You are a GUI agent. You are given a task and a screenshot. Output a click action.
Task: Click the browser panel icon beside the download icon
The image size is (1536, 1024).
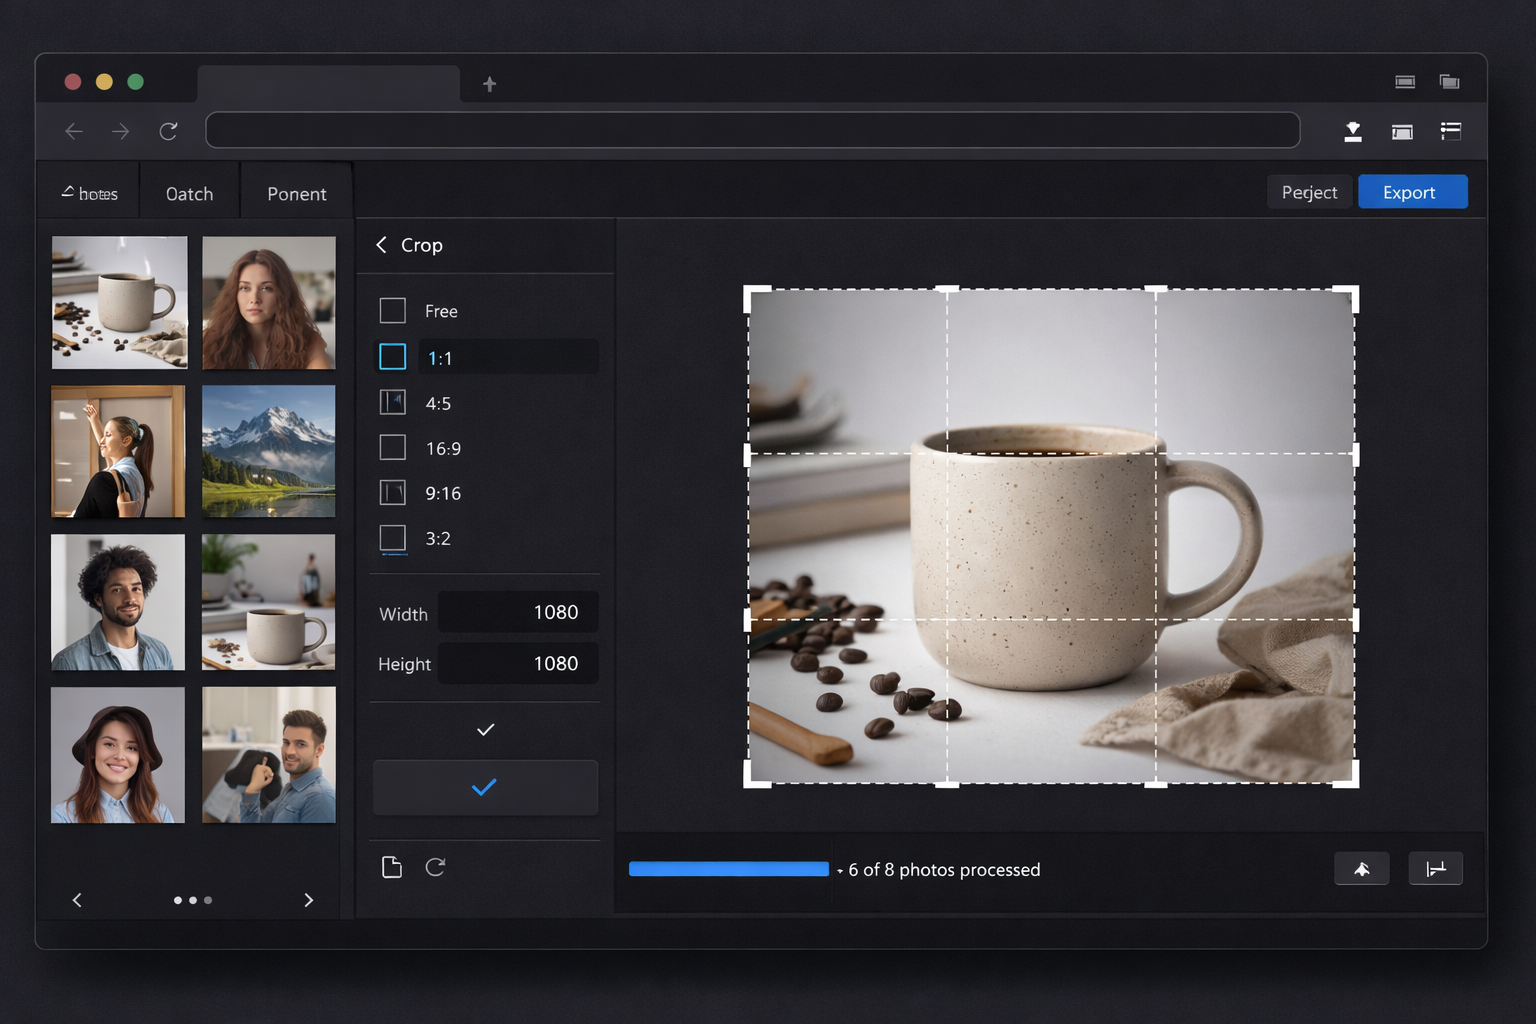(1402, 131)
